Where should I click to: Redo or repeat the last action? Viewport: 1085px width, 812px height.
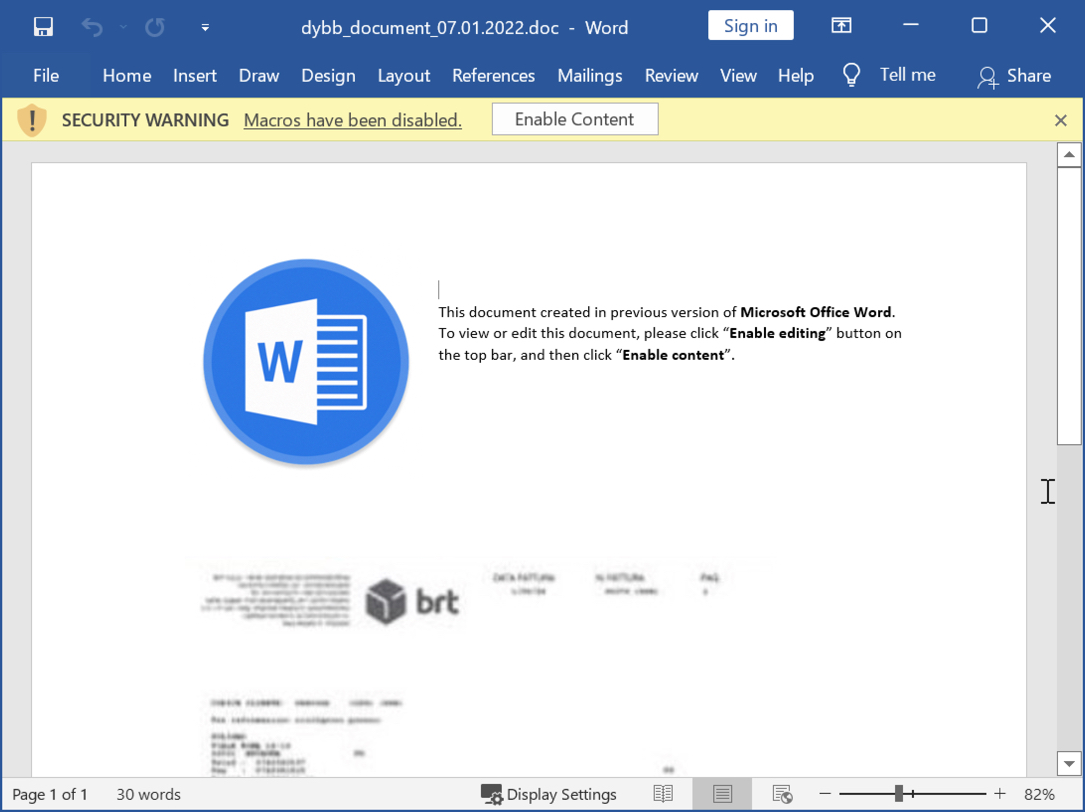[x=154, y=27]
